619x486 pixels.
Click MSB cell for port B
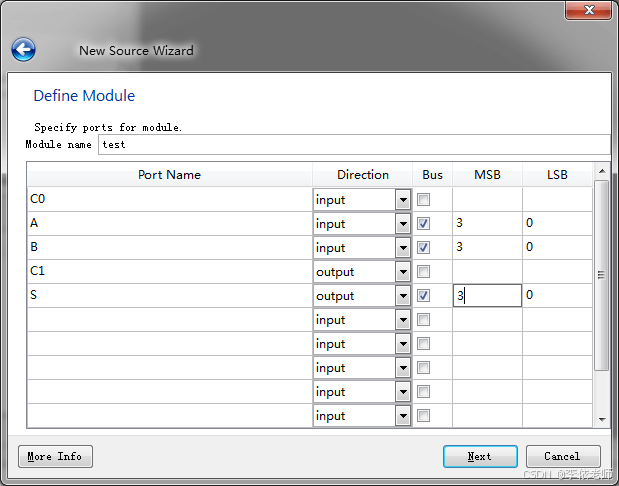(x=487, y=248)
